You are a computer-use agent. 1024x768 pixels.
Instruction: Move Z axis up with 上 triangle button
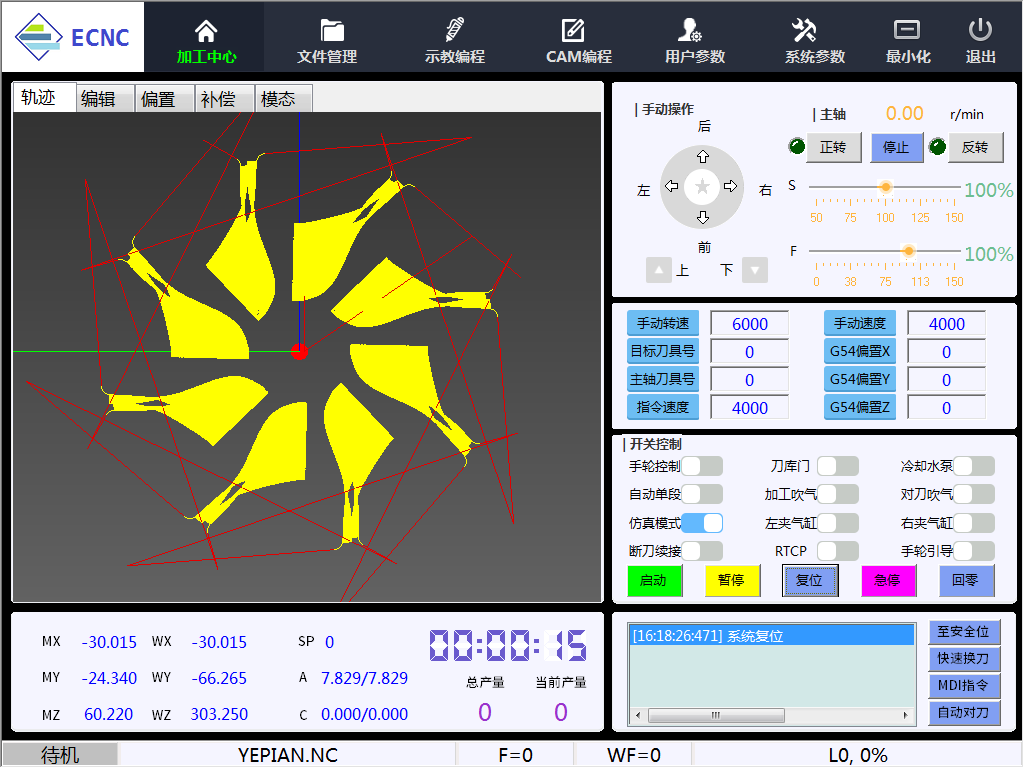[x=658, y=270]
